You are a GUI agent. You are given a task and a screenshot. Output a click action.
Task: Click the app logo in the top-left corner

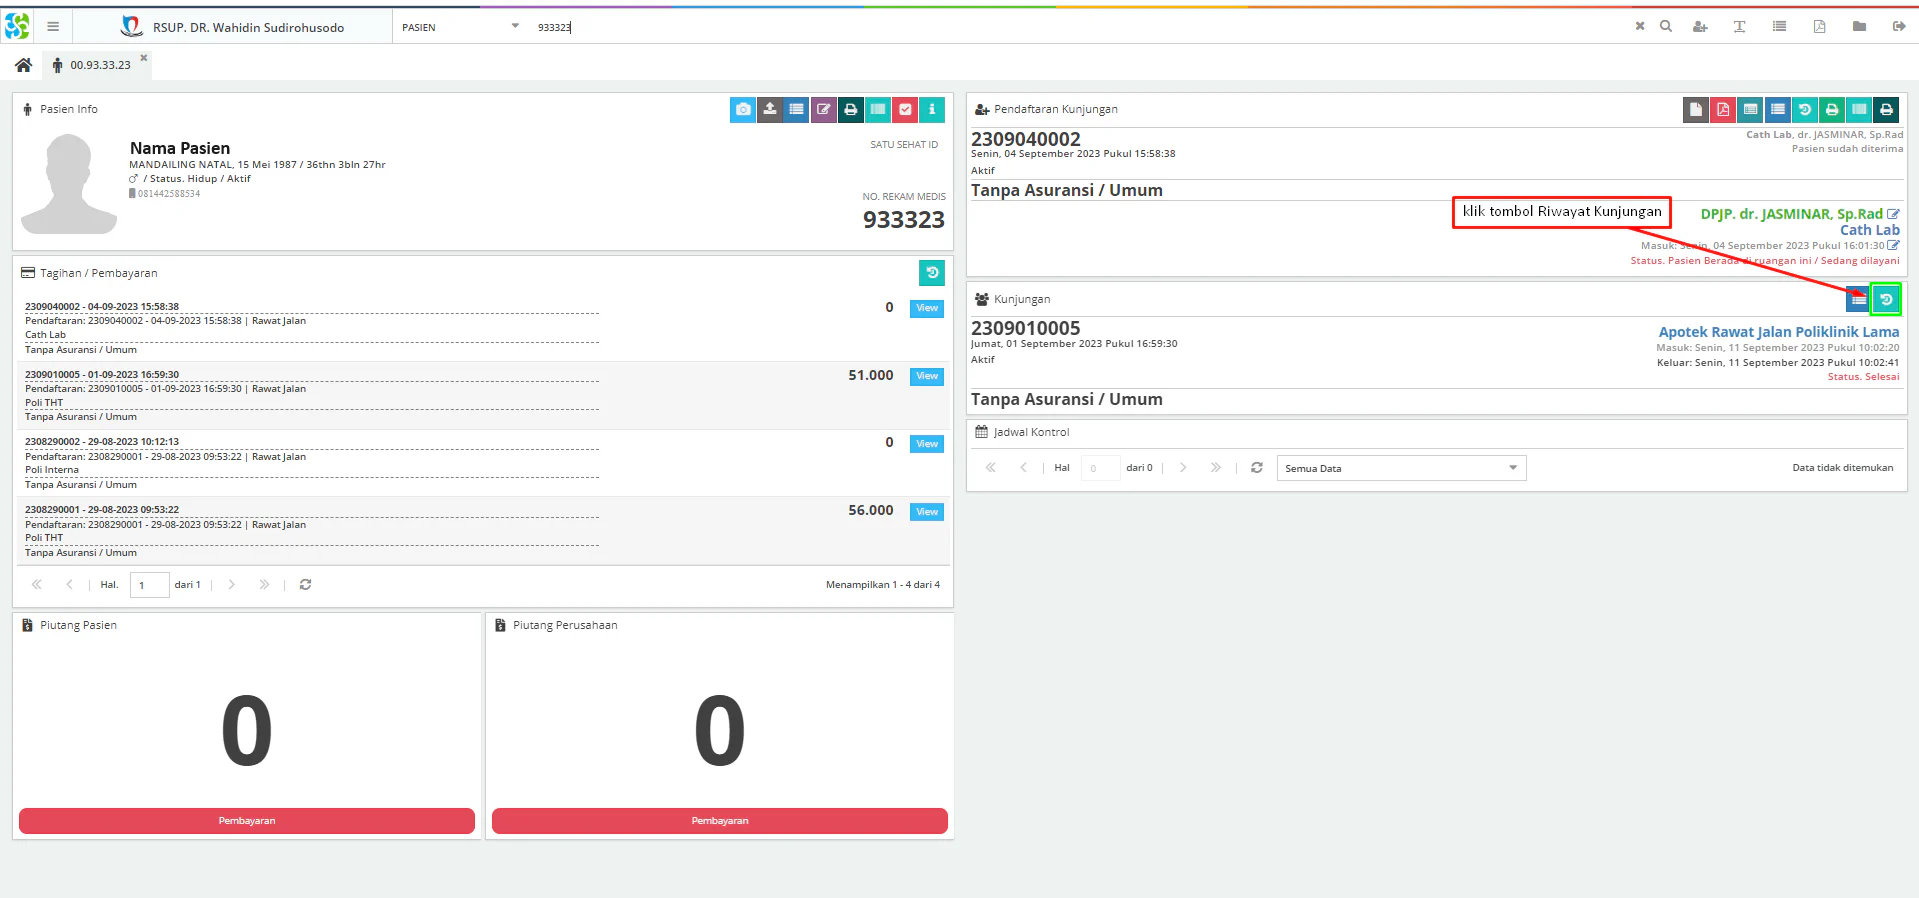17,26
